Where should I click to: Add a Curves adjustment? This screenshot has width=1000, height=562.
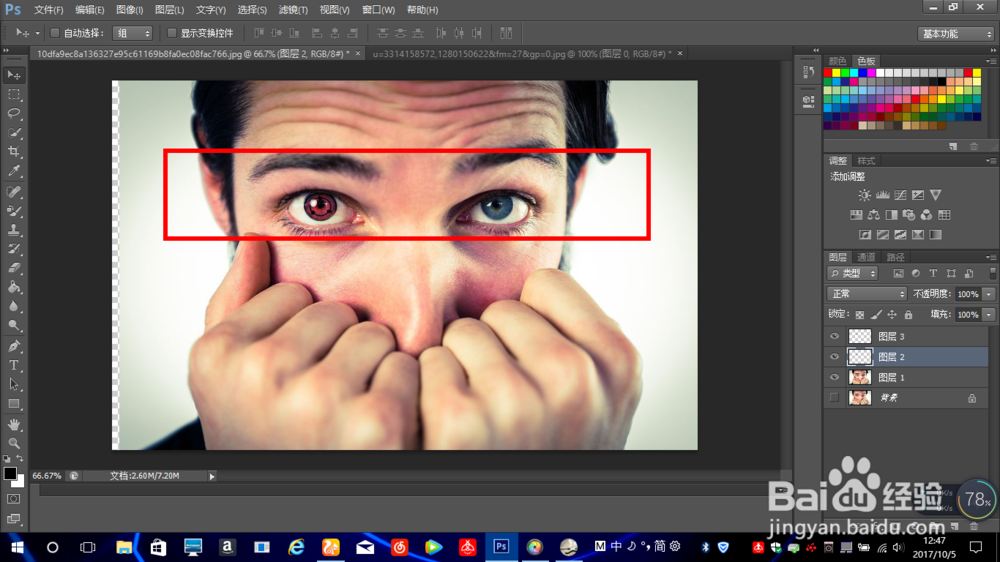tap(901, 195)
